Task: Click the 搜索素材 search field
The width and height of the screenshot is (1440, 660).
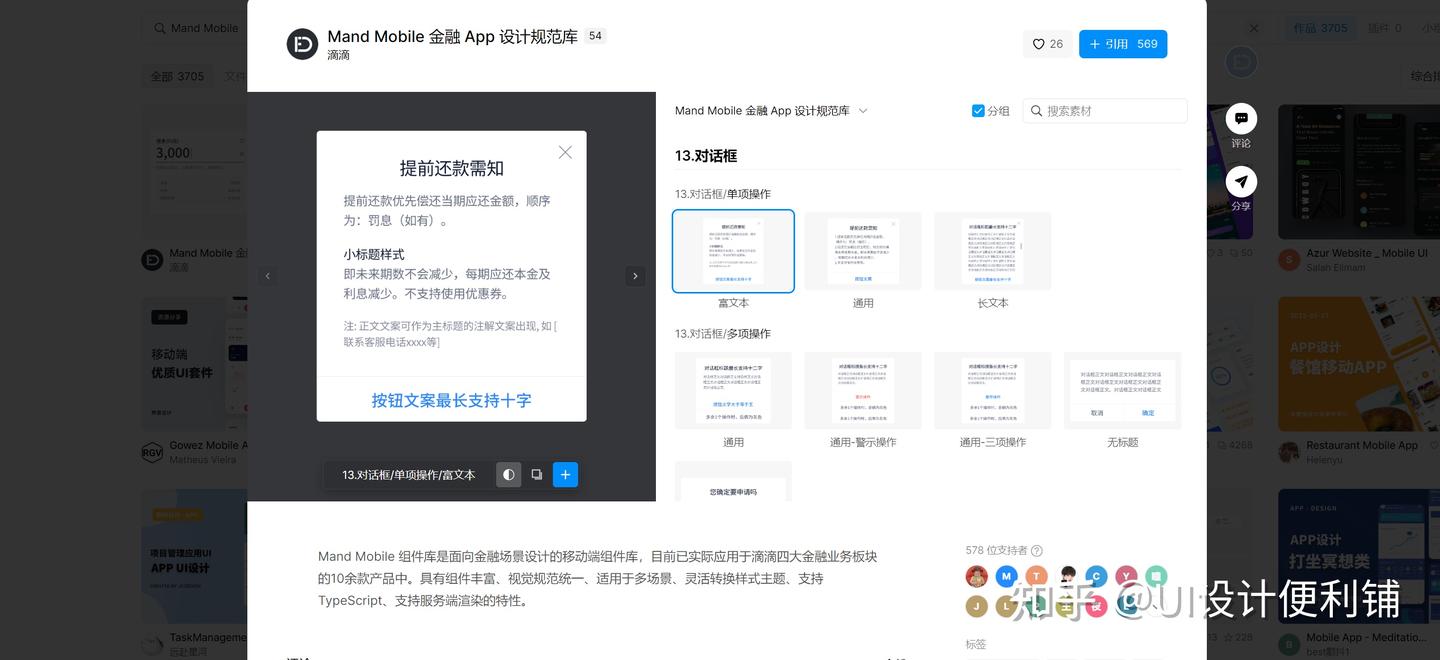Action: coord(1105,111)
